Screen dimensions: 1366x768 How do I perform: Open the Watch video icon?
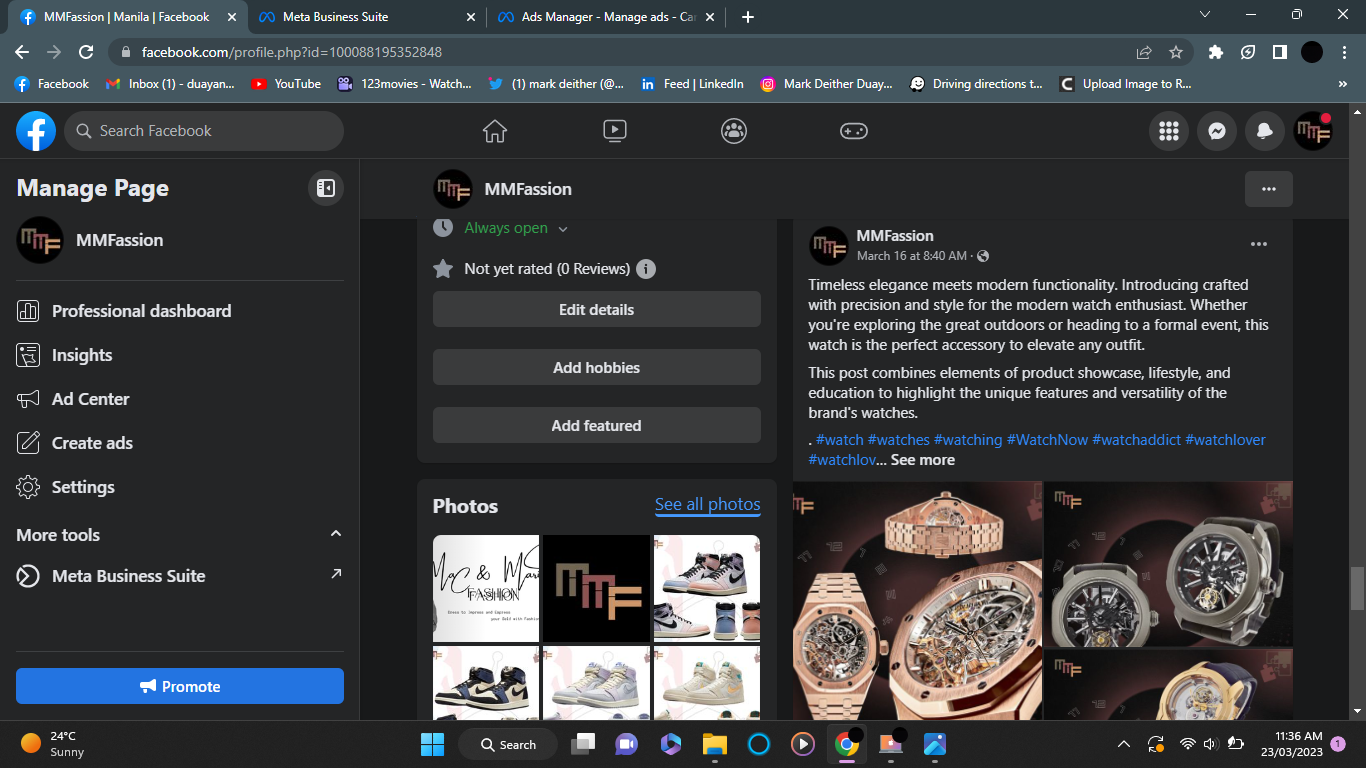pyautogui.click(x=614, y=131)
